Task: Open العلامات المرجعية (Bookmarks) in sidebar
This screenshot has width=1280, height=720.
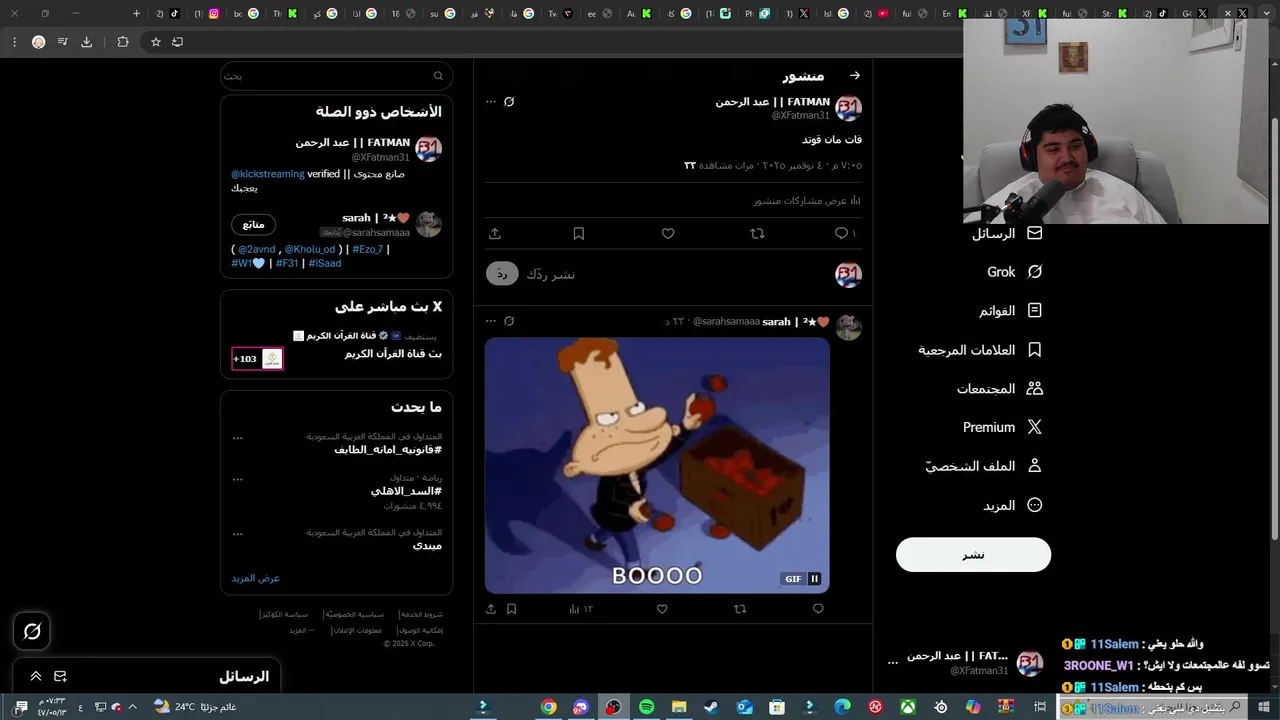Action: [980, 350]
